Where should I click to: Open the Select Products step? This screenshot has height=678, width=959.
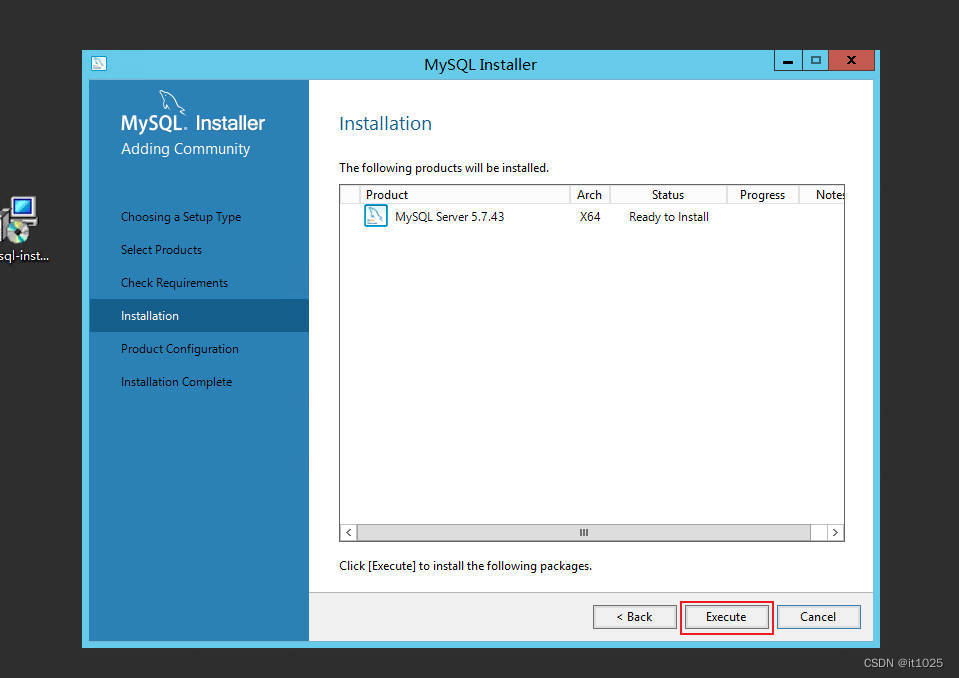click(x=161, y=250)
